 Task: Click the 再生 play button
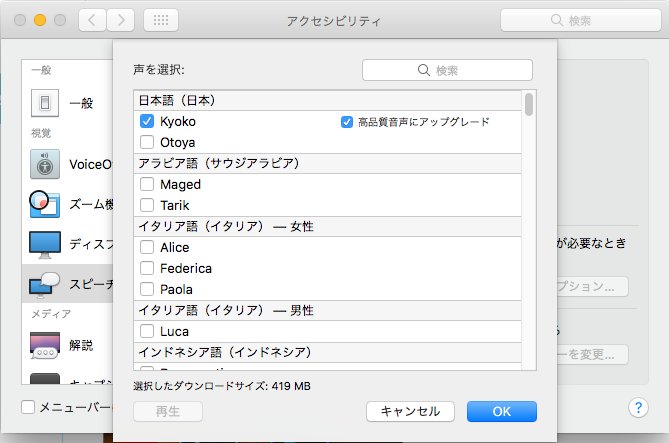168,411
